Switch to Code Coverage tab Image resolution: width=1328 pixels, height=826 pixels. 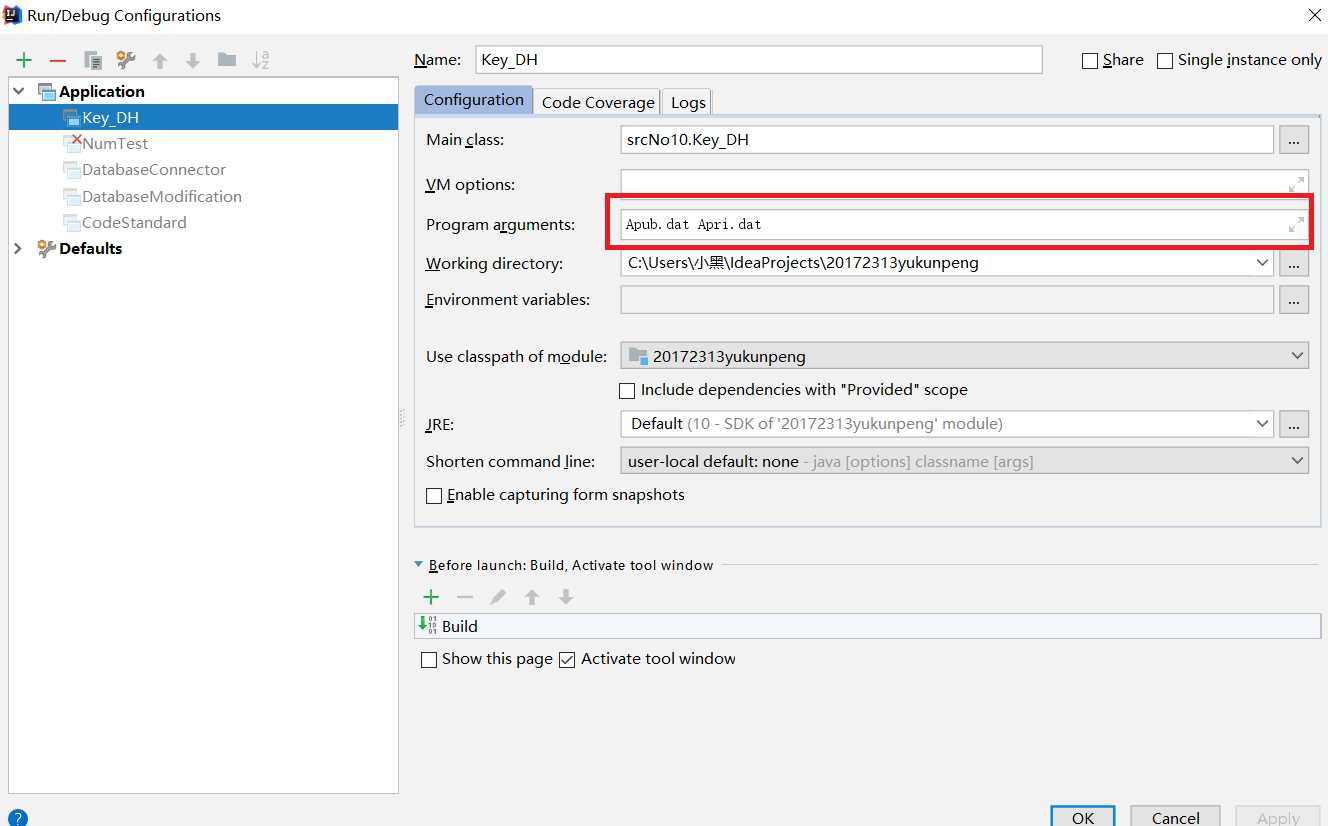pos(597,102)
